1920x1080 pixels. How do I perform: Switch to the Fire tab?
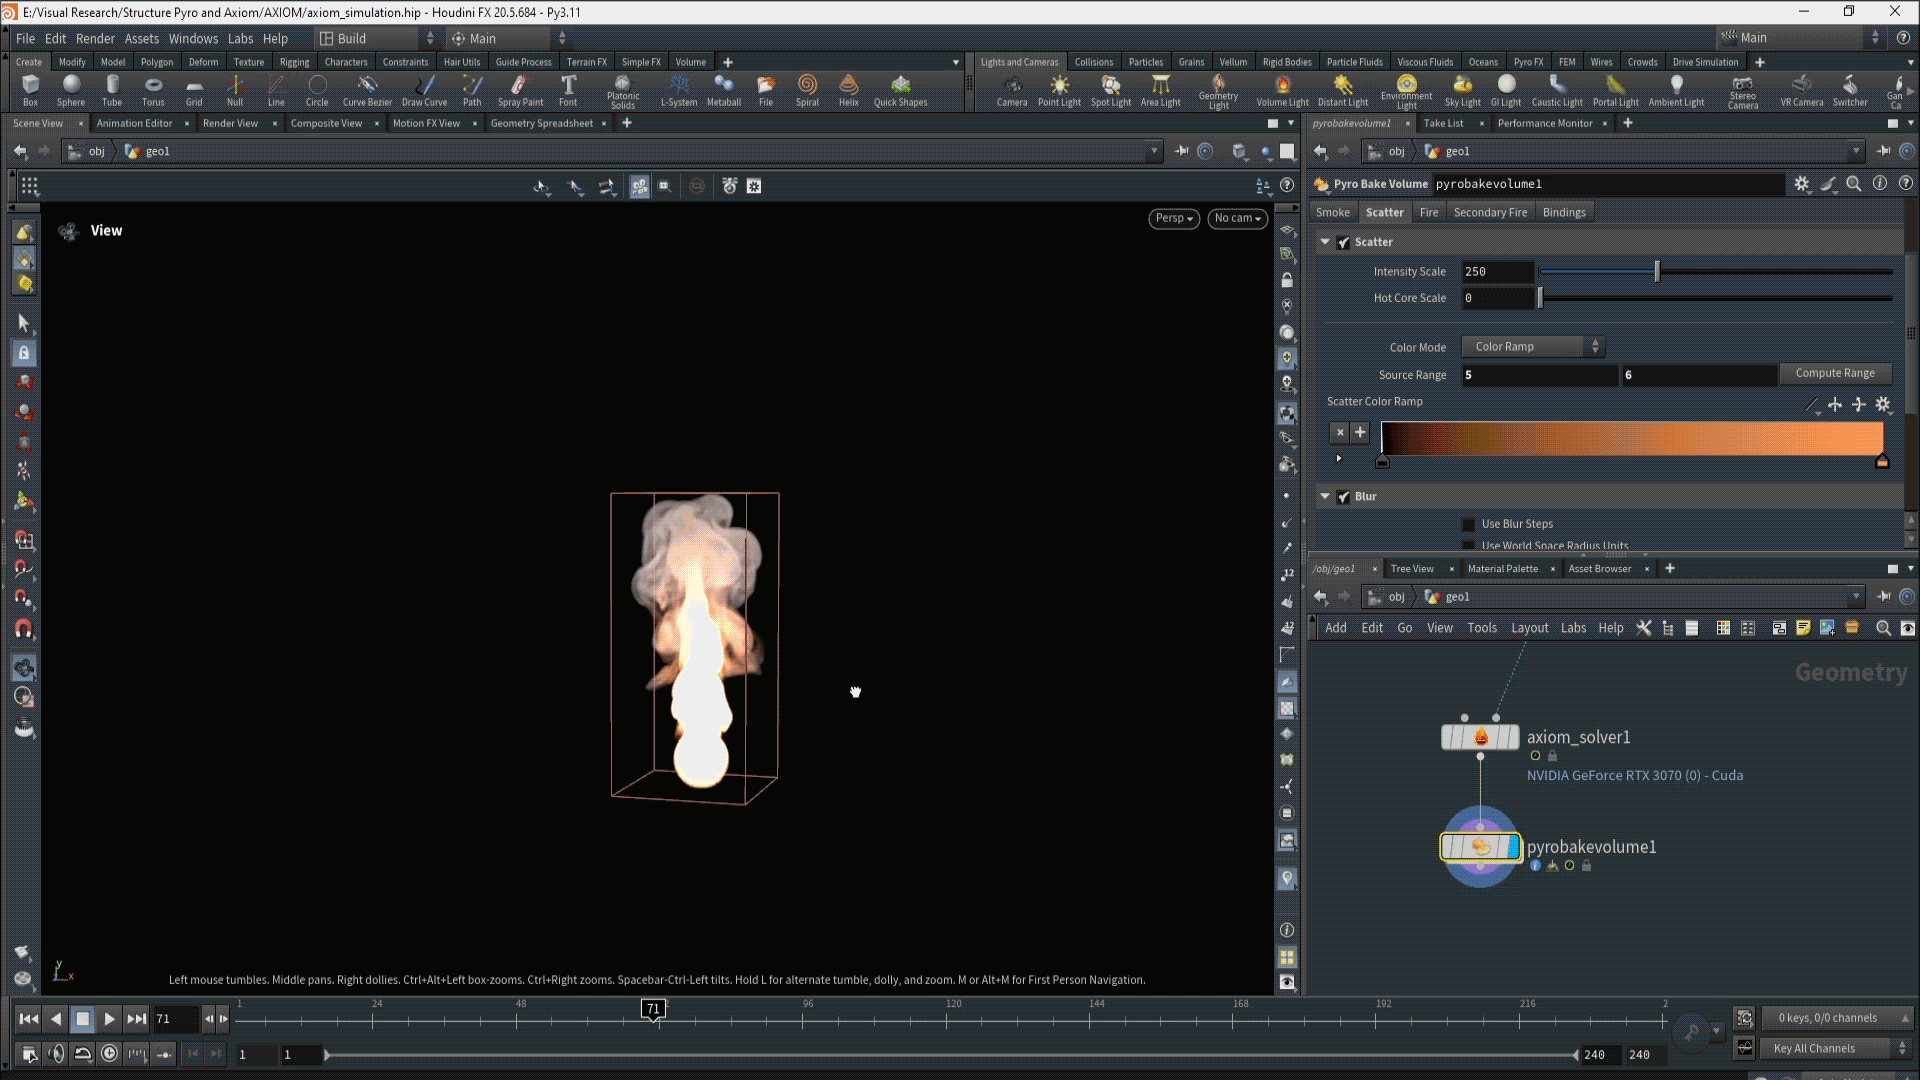1428,213
